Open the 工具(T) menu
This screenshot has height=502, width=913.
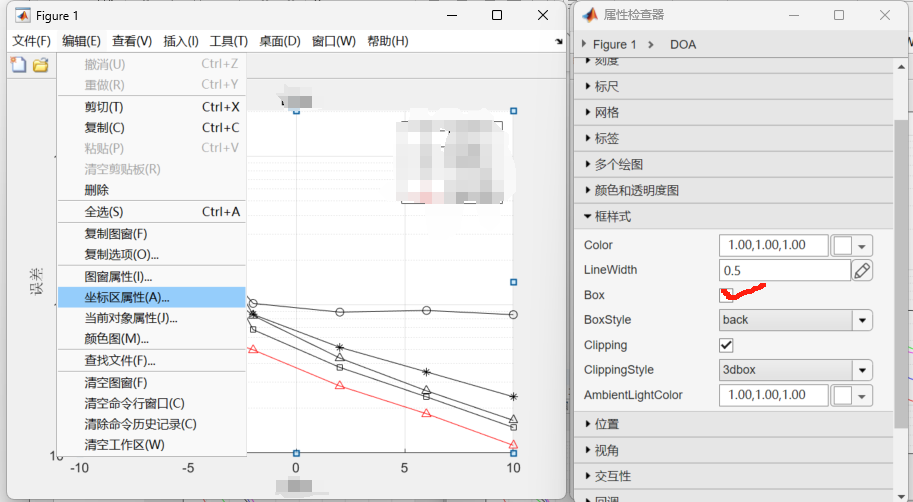(229, 41)
